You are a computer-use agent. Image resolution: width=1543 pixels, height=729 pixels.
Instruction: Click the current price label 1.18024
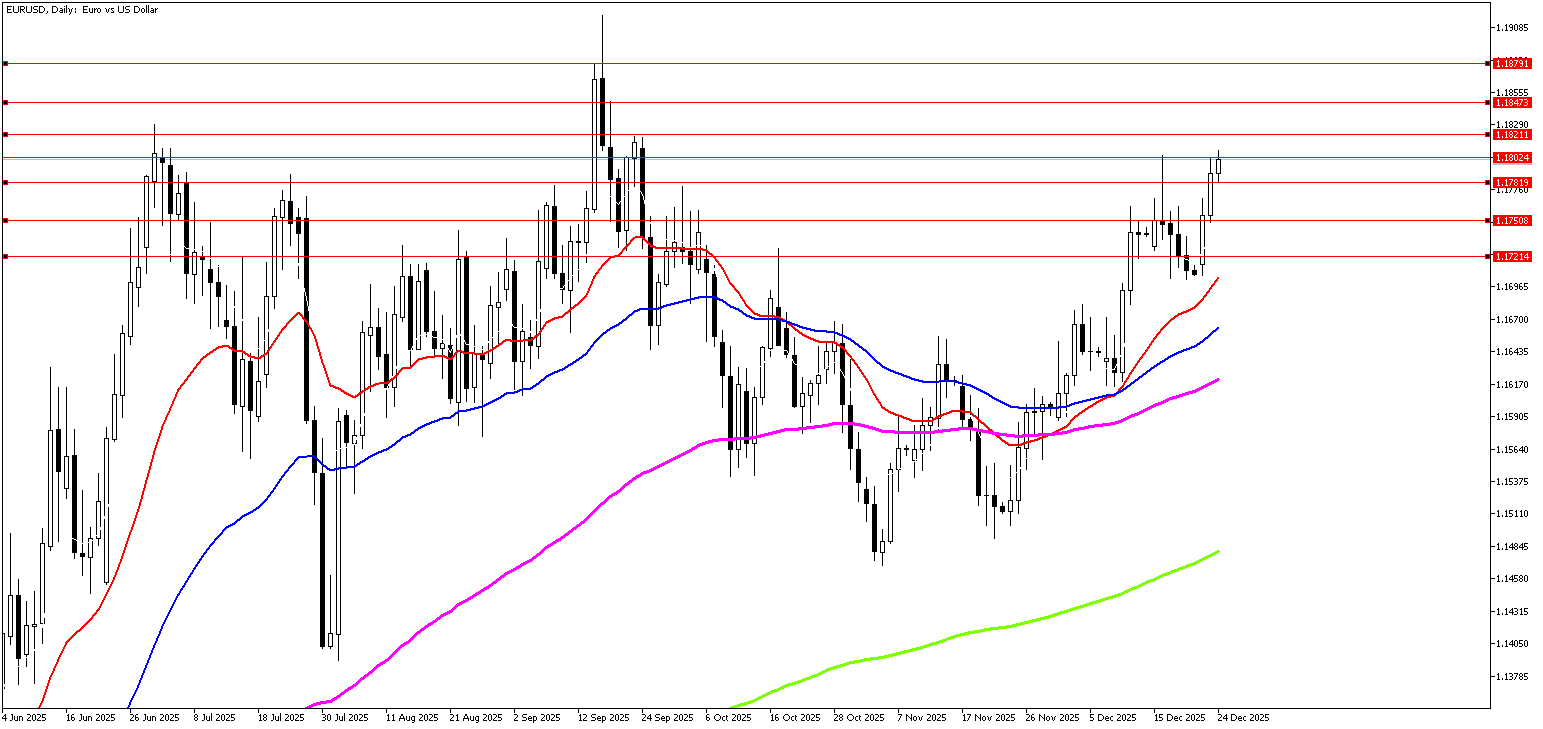pyautogui.click(x=1512, y=158)
